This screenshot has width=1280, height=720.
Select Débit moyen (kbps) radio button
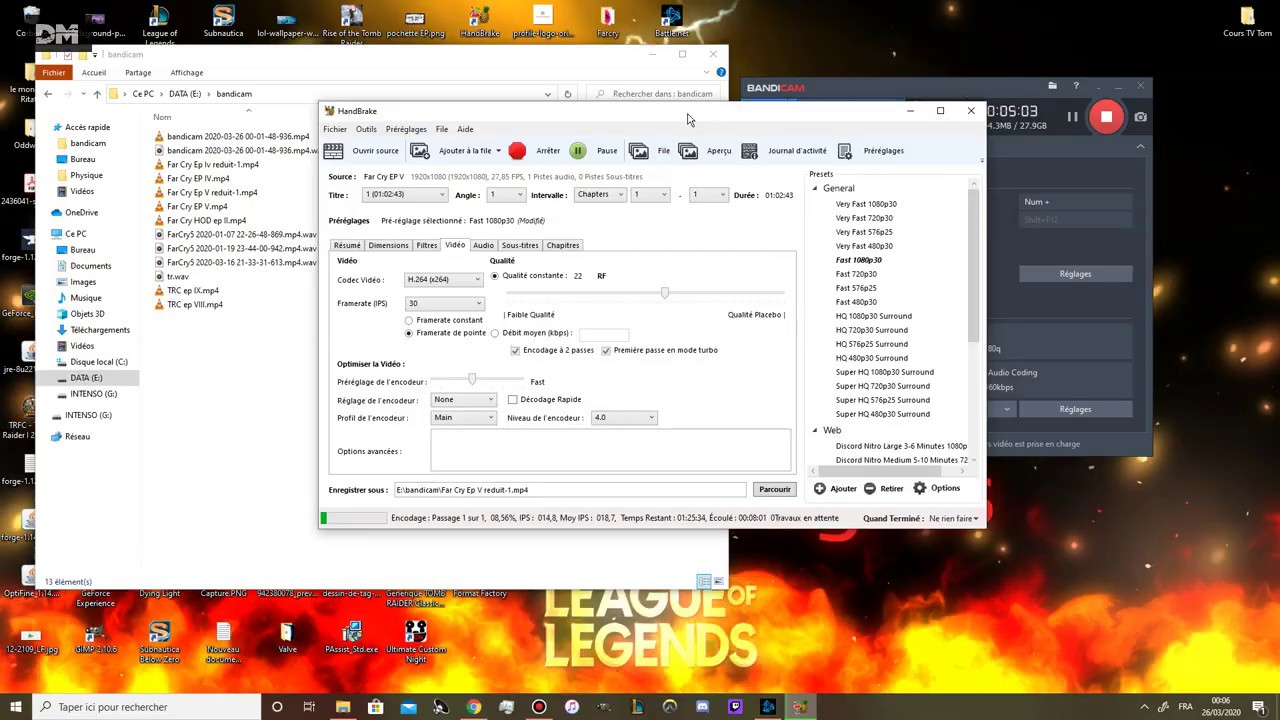click(495, 333)
